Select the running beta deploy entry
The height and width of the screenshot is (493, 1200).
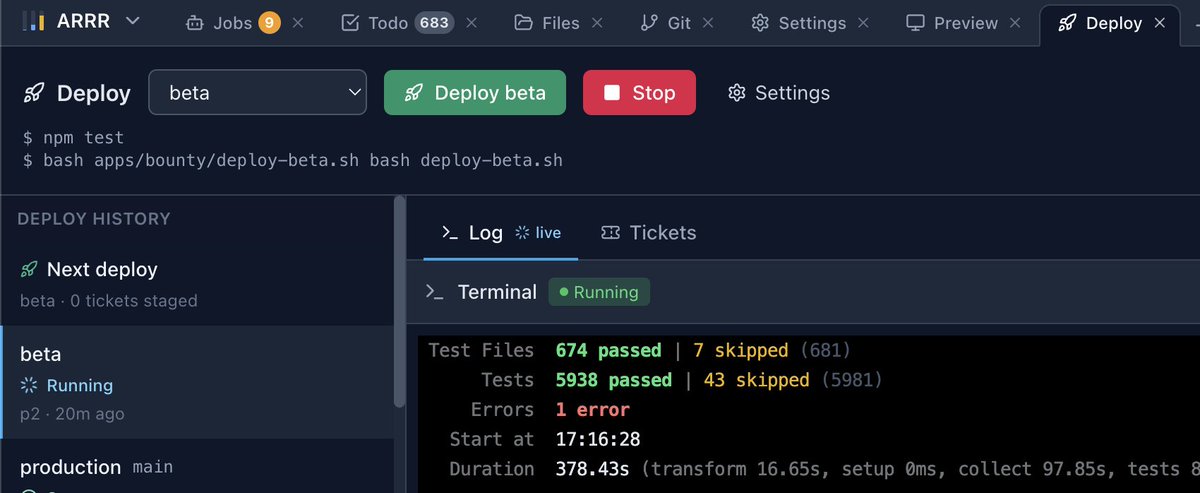(x=198, y=382)
